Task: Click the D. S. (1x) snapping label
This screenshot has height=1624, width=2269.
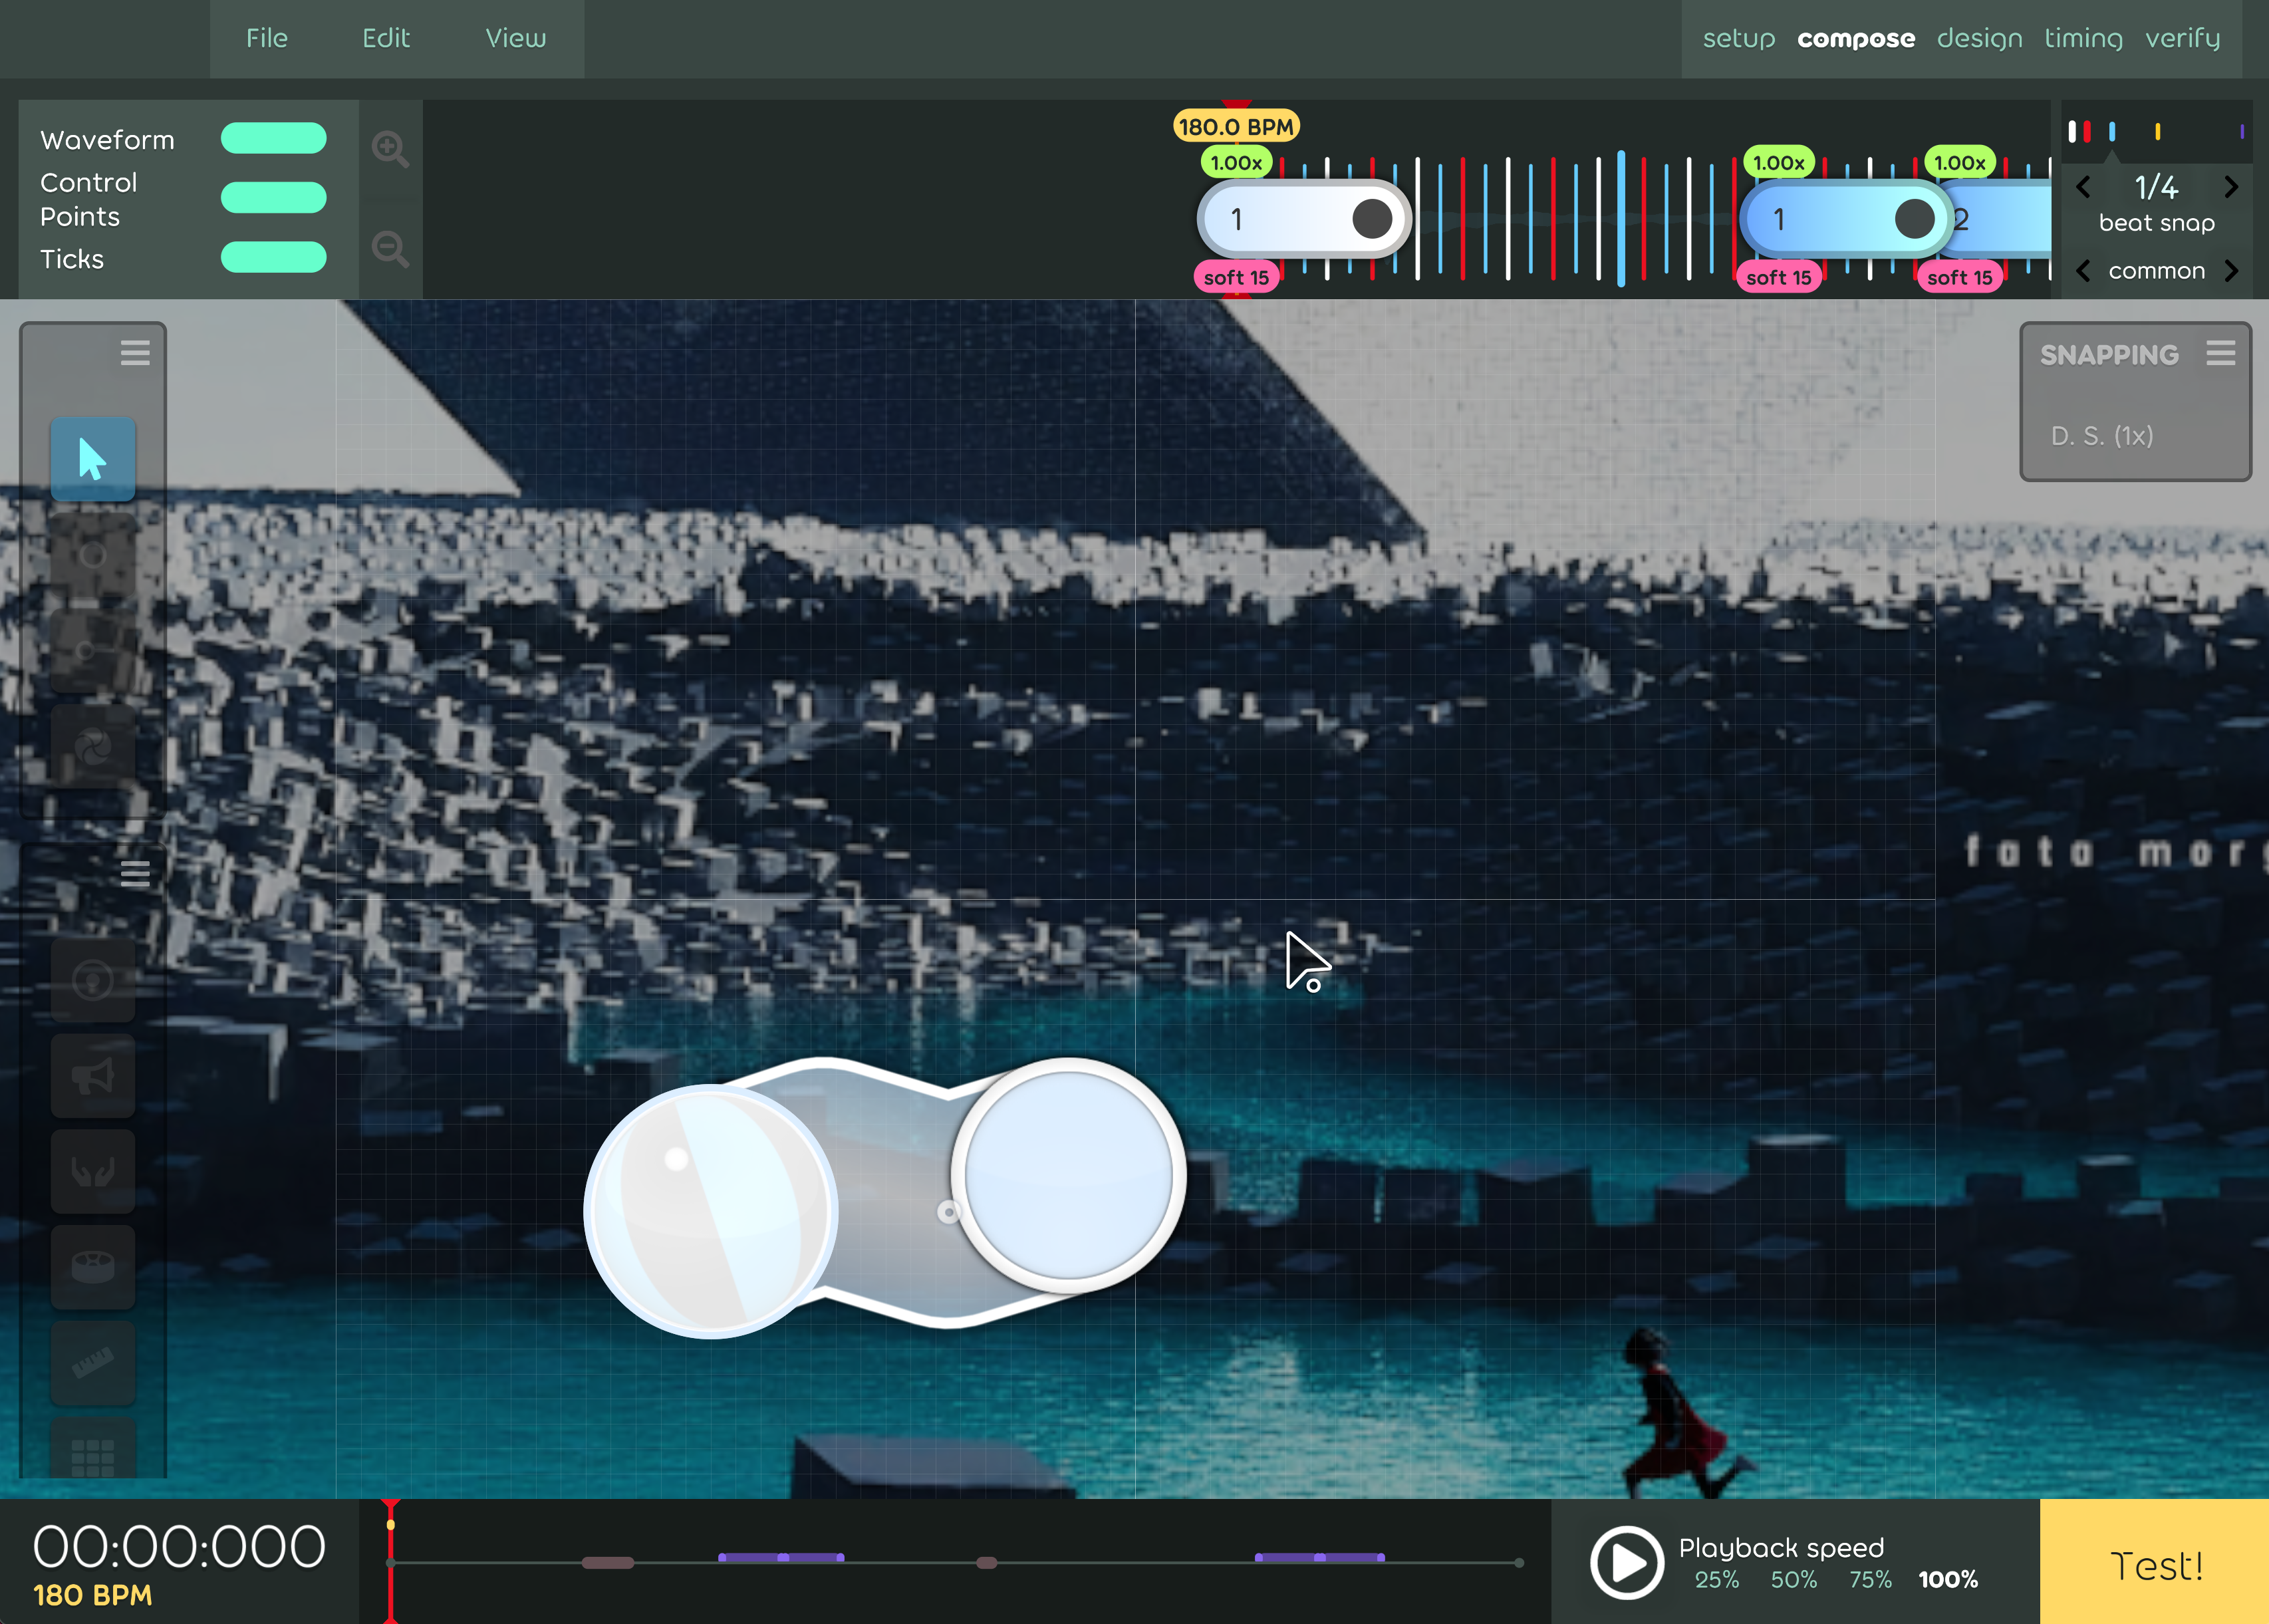Action: 2102,436
